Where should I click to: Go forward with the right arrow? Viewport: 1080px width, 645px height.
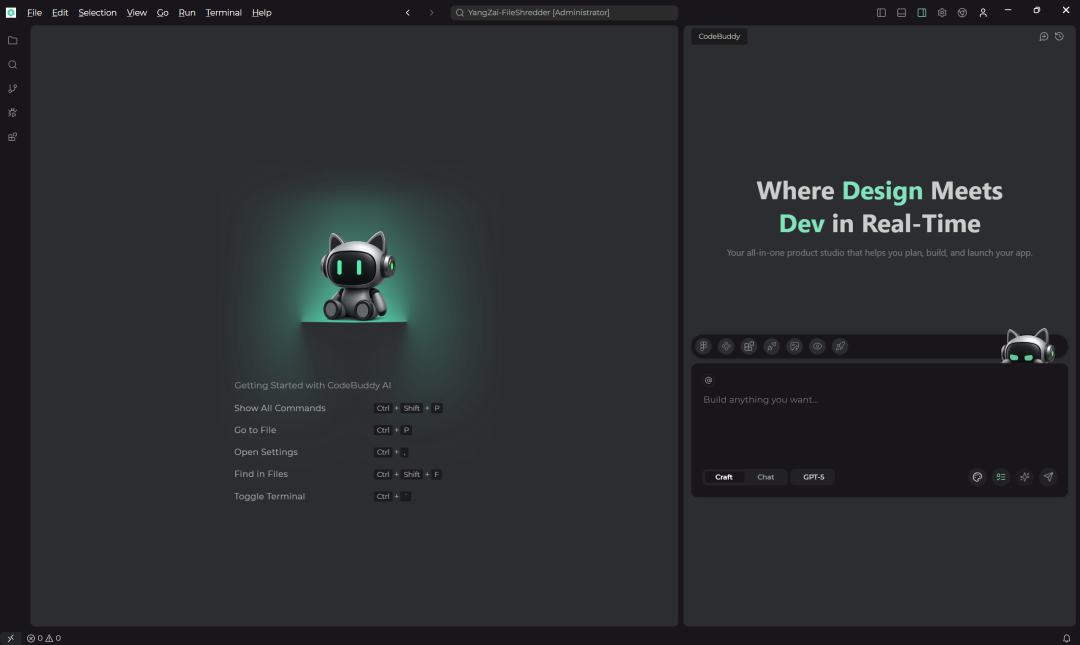click(431, 12)
